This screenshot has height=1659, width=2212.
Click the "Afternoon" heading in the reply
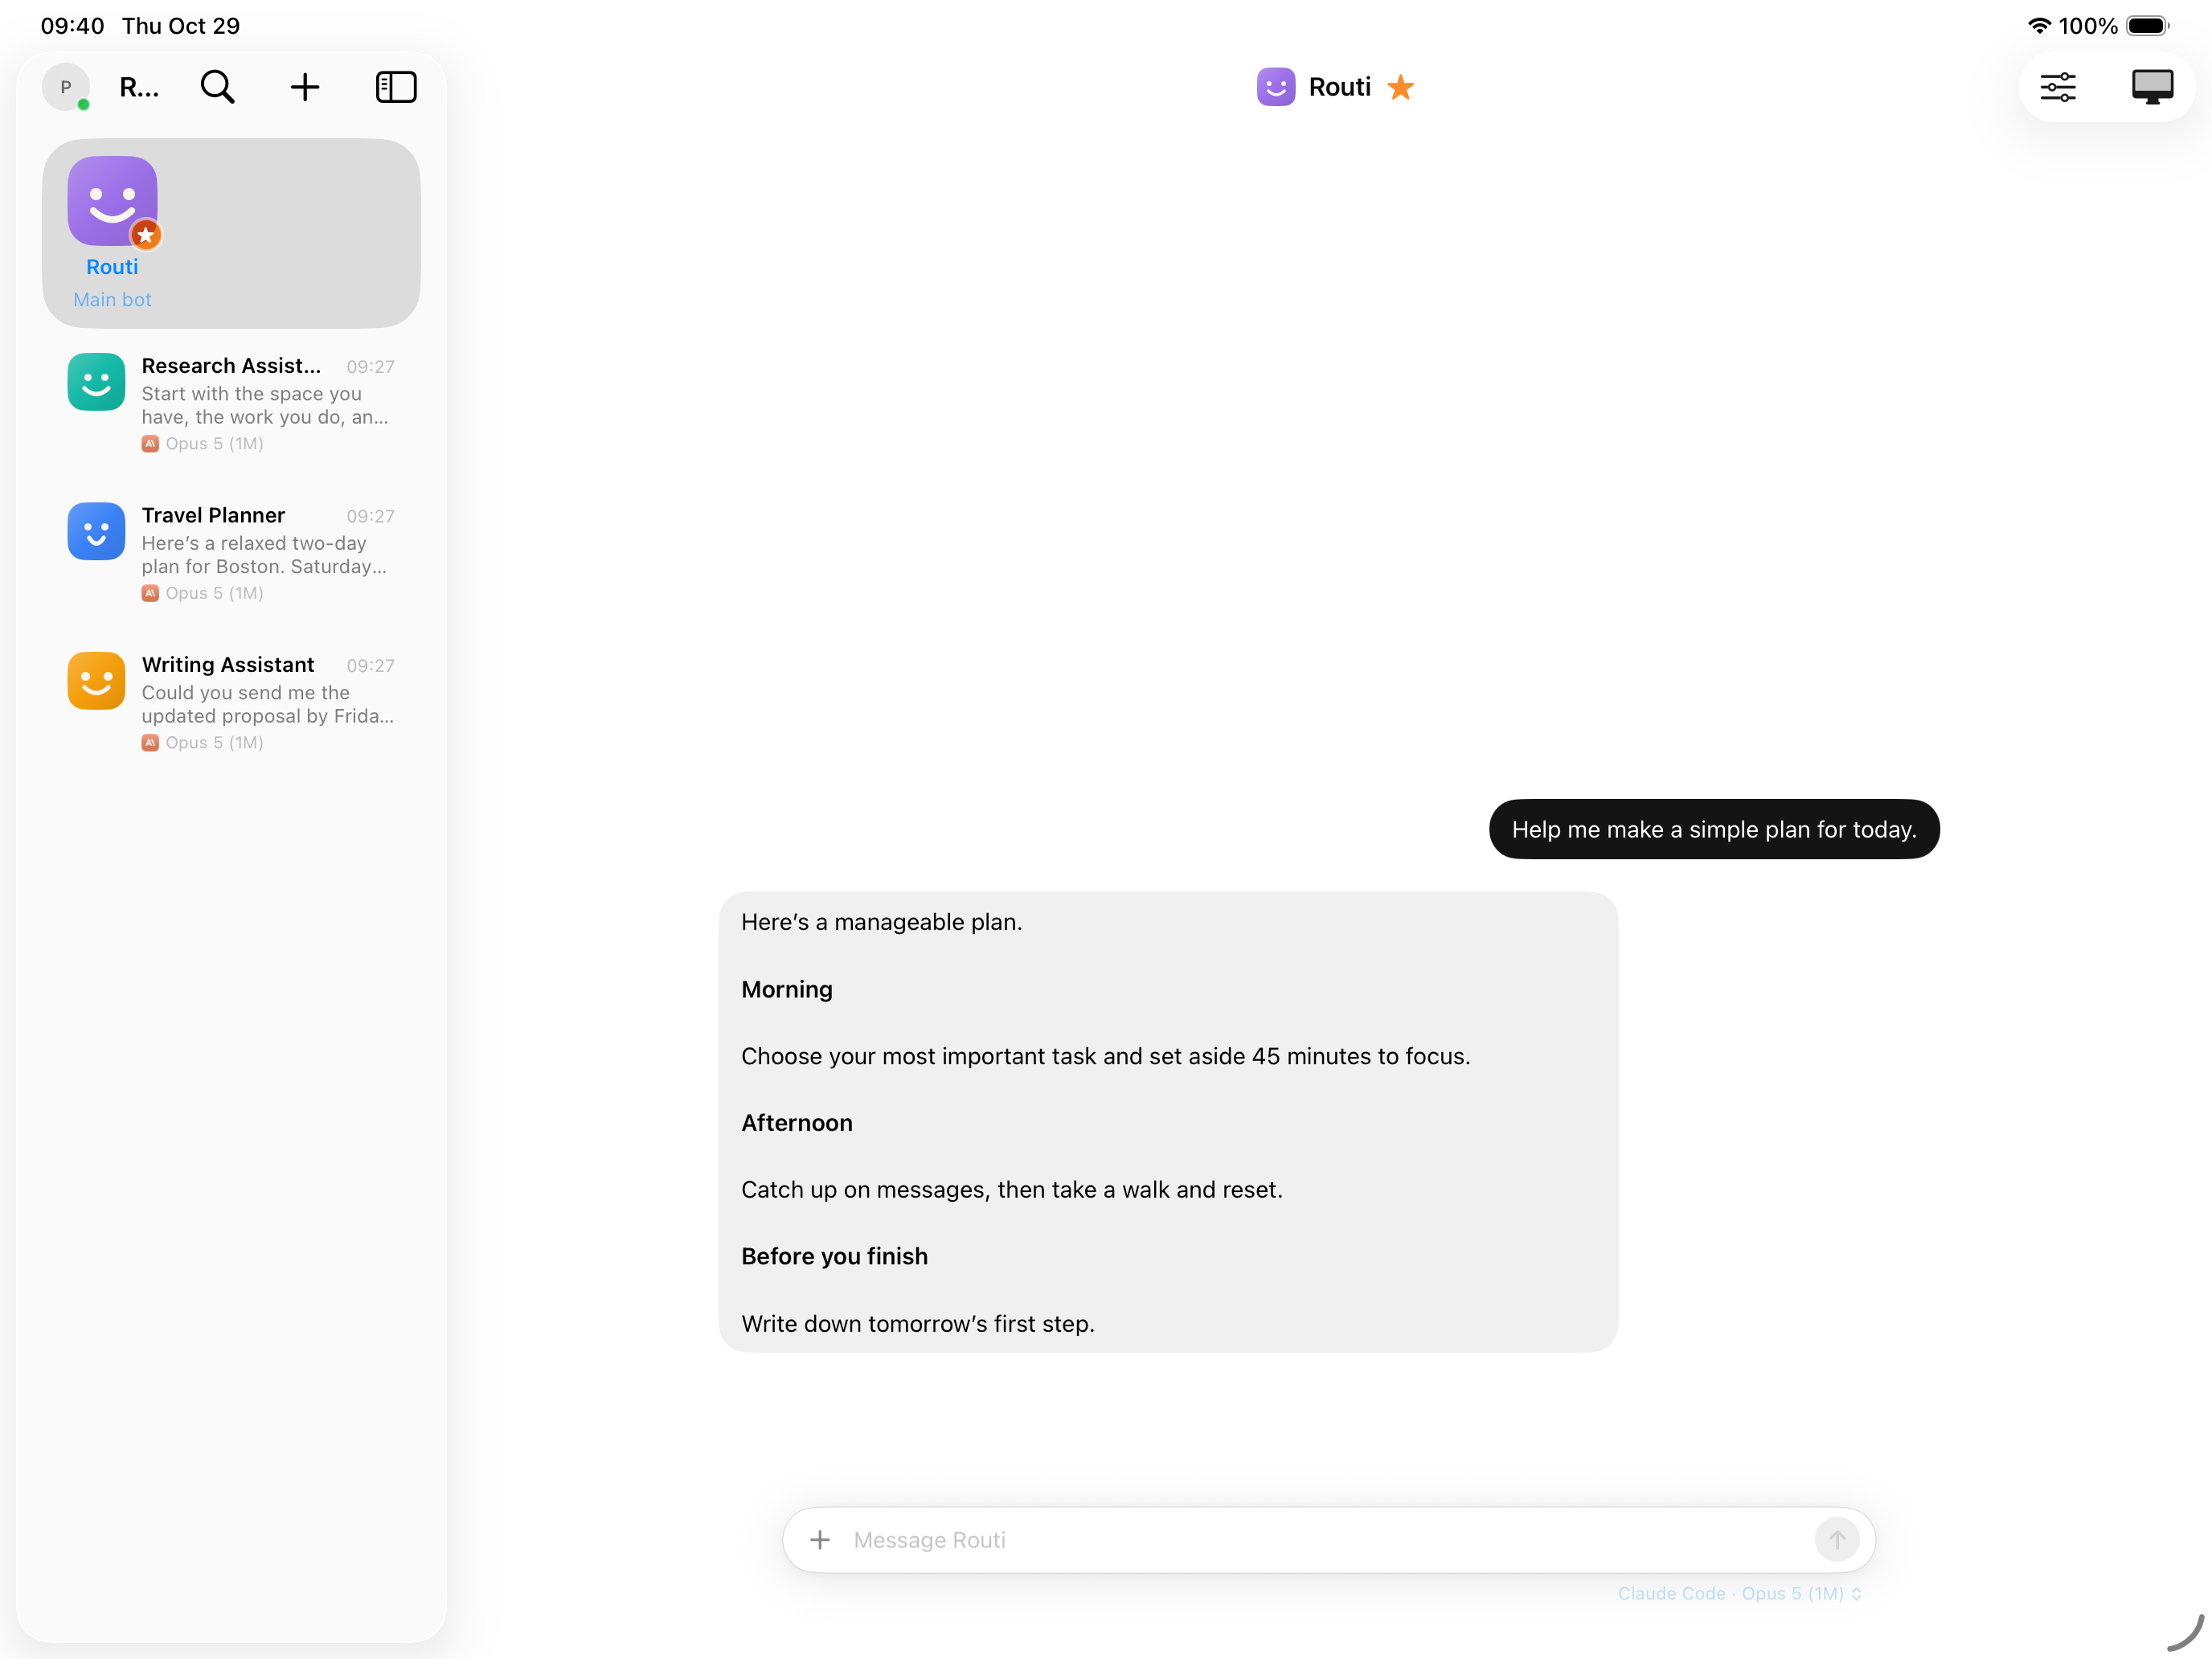[x=796, y=1122]
